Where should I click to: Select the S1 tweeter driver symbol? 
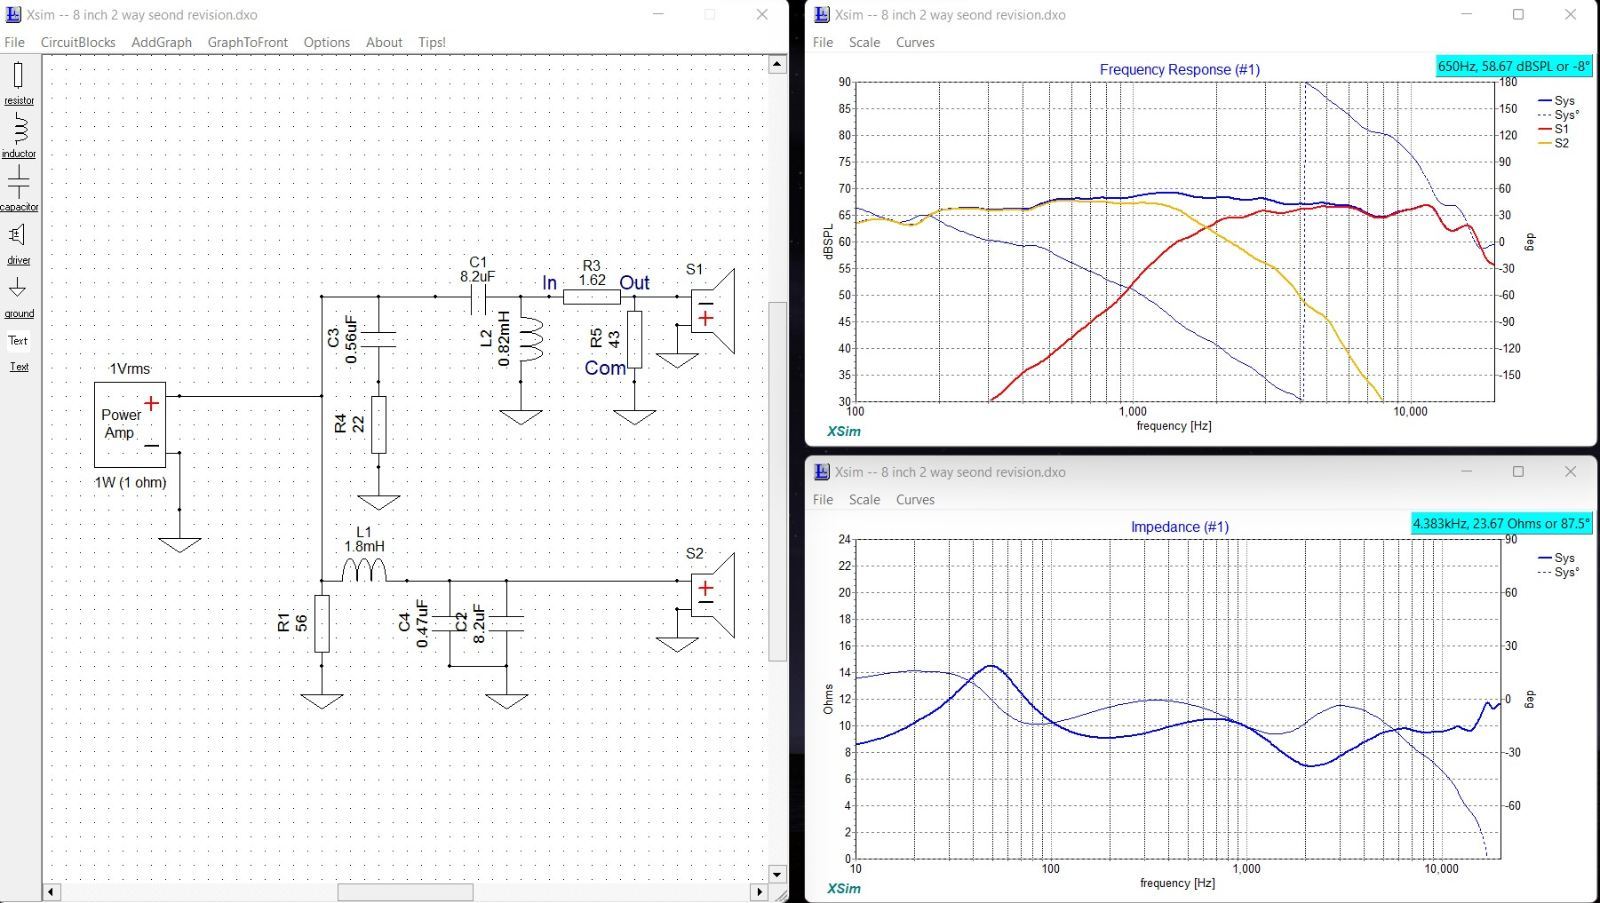coord(713,310)
